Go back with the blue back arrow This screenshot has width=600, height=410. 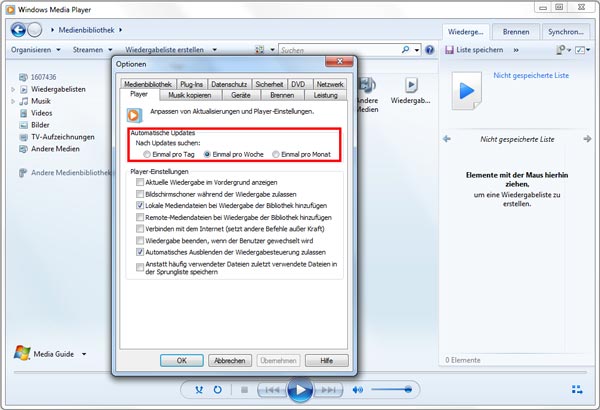[x=18, y=29]
